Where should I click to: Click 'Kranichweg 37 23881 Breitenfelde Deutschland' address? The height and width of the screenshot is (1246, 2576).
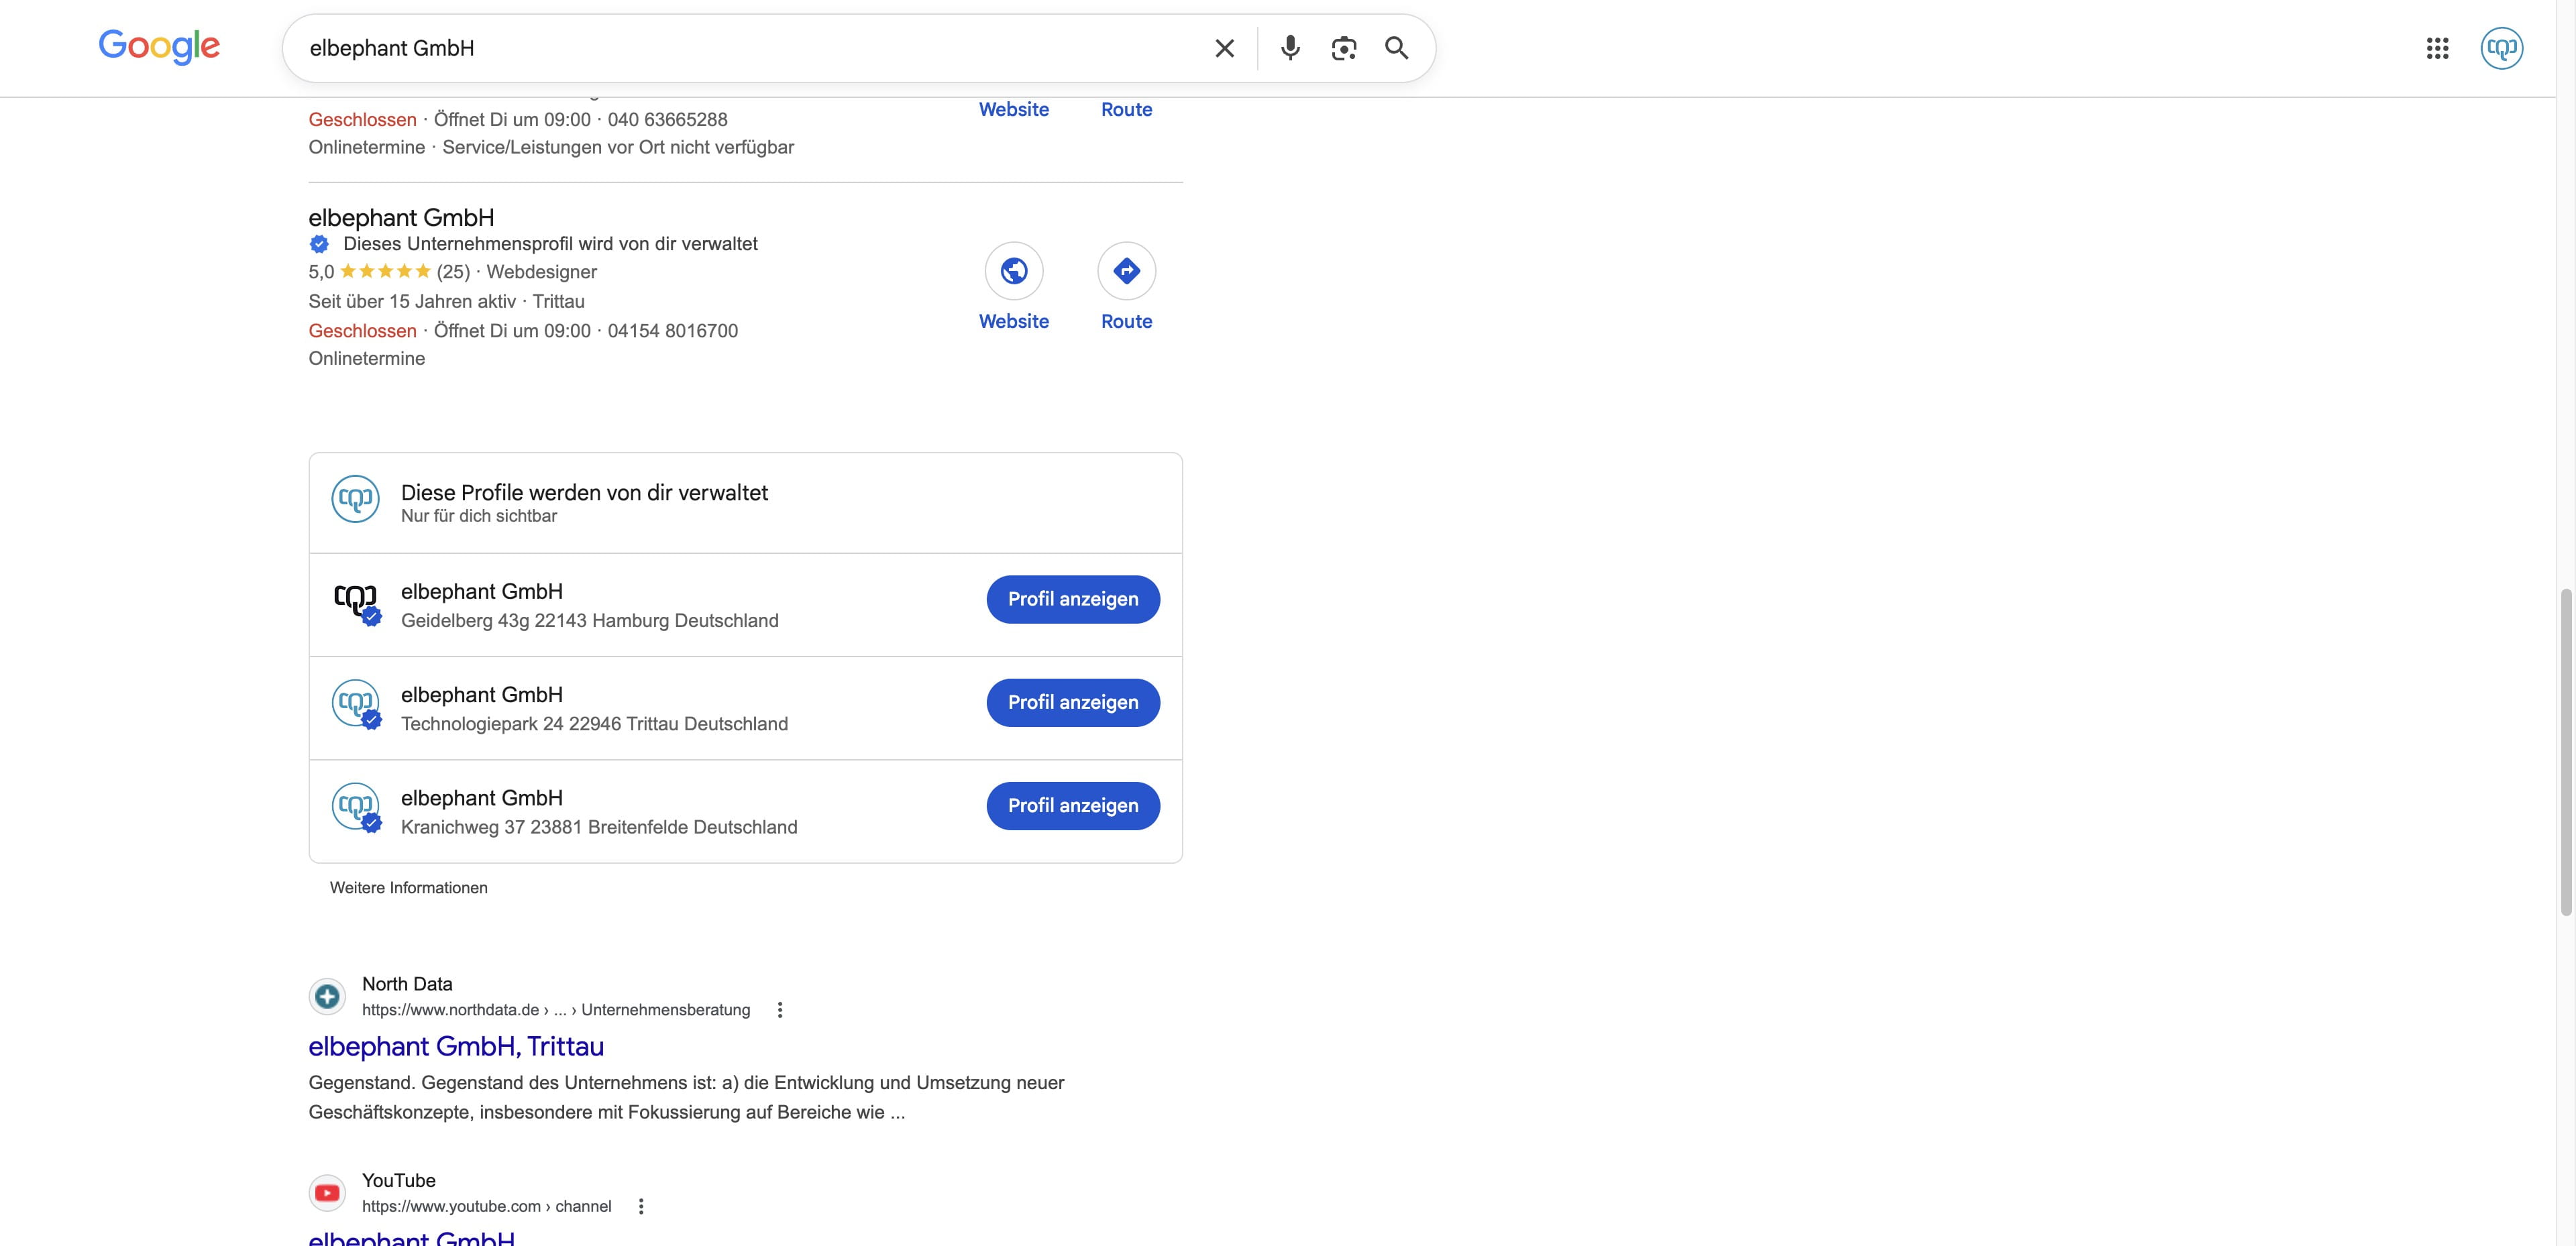pyautogui.click(x=599, y=827)
